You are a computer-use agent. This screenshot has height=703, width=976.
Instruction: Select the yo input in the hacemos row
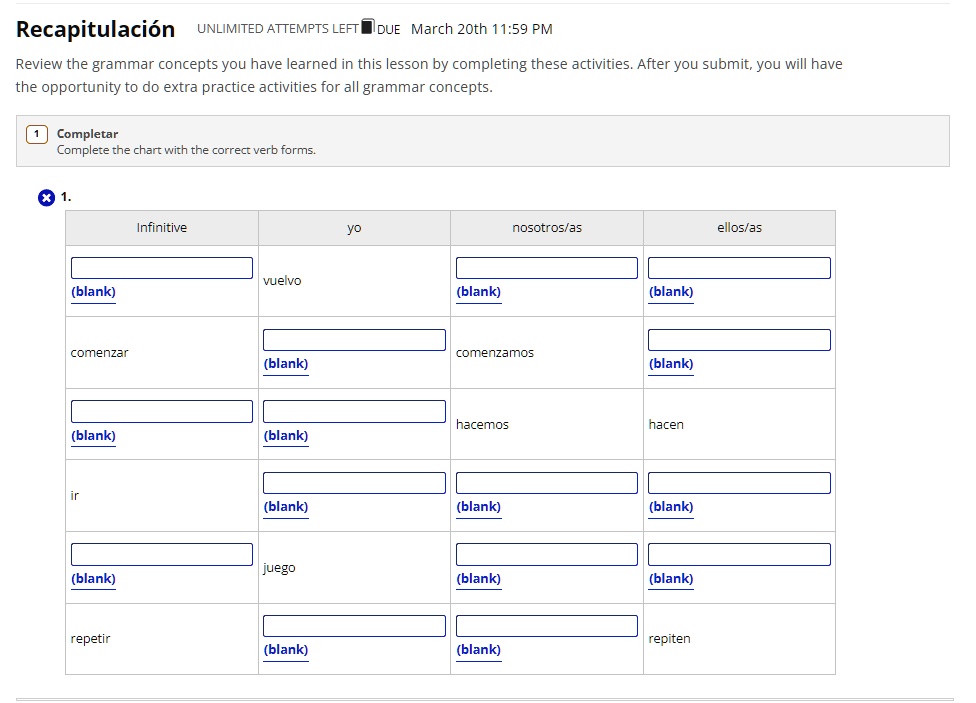pos(354,412)
